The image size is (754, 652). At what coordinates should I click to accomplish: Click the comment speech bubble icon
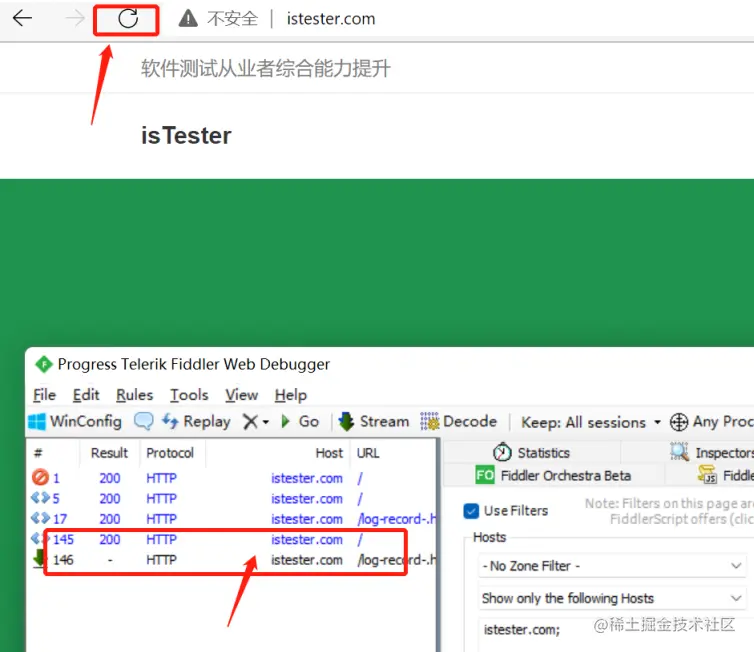[x=143, y=421]
